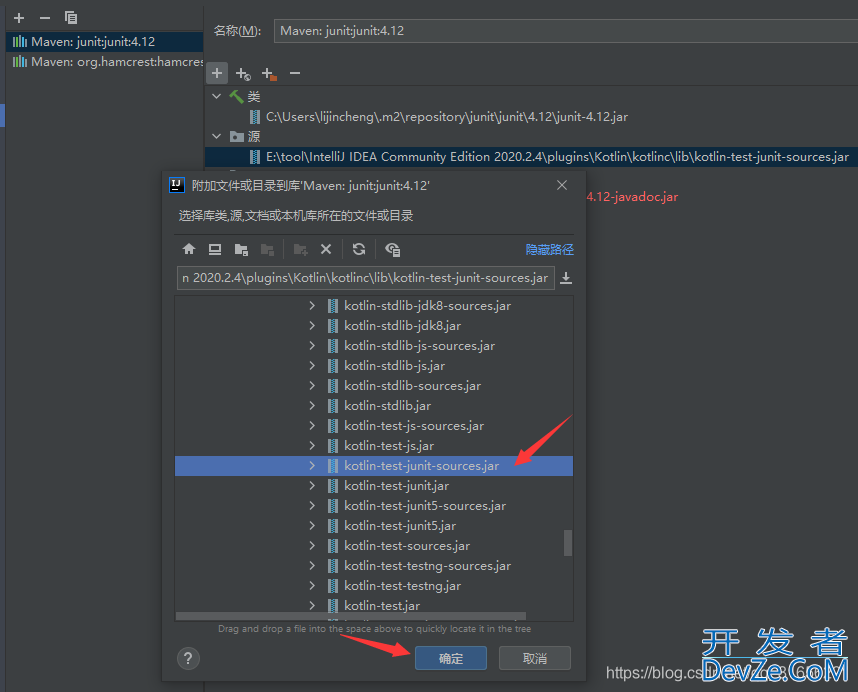The image size is (858, 692).
Task: Click the library name 名称 field
Action: coord(566,31)
